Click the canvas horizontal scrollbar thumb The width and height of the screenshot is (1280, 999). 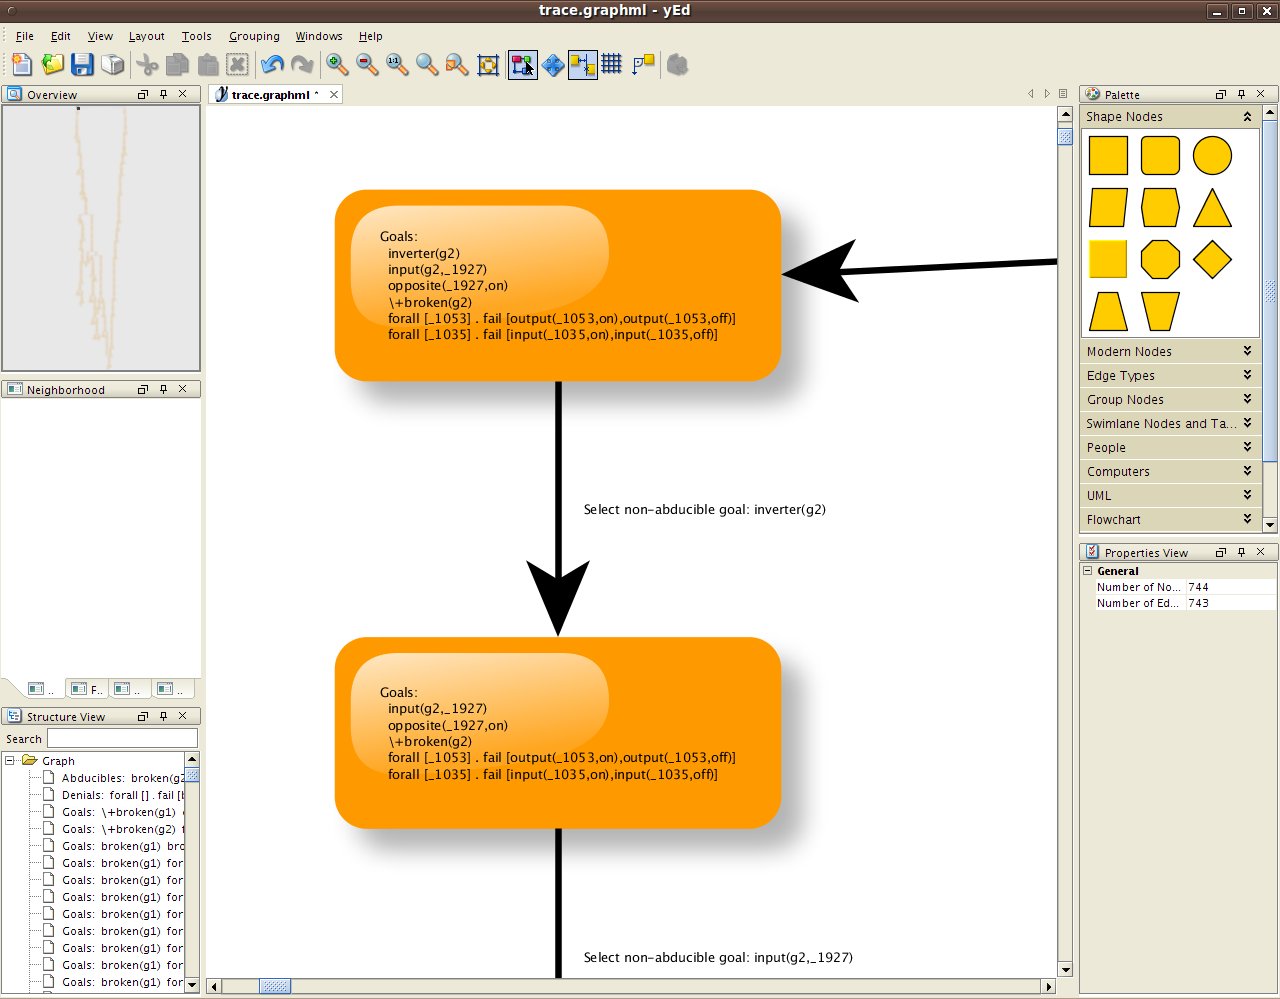(275, 986)
